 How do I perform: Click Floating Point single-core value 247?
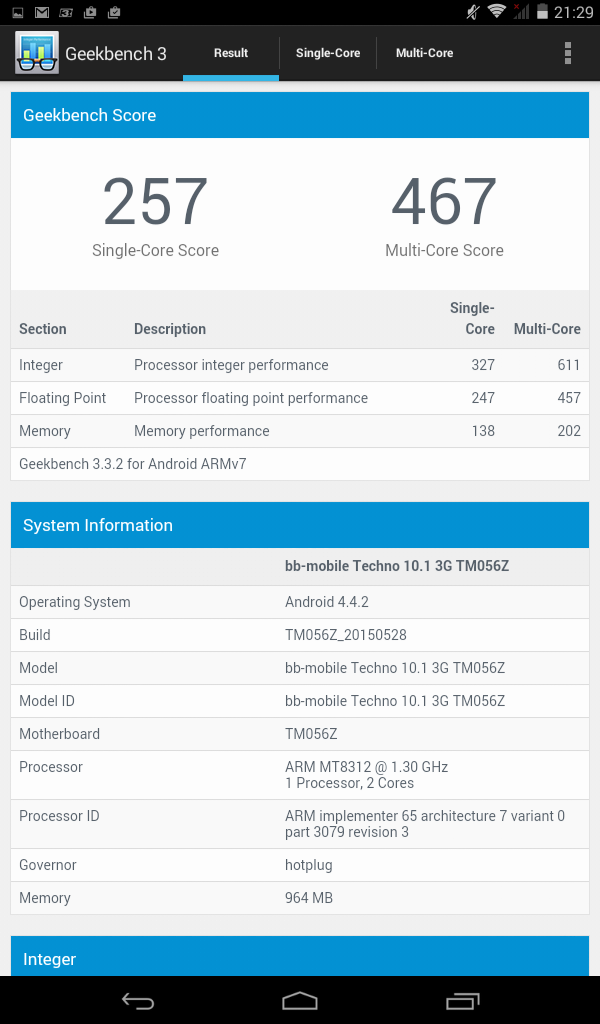[x=483, y=398]
